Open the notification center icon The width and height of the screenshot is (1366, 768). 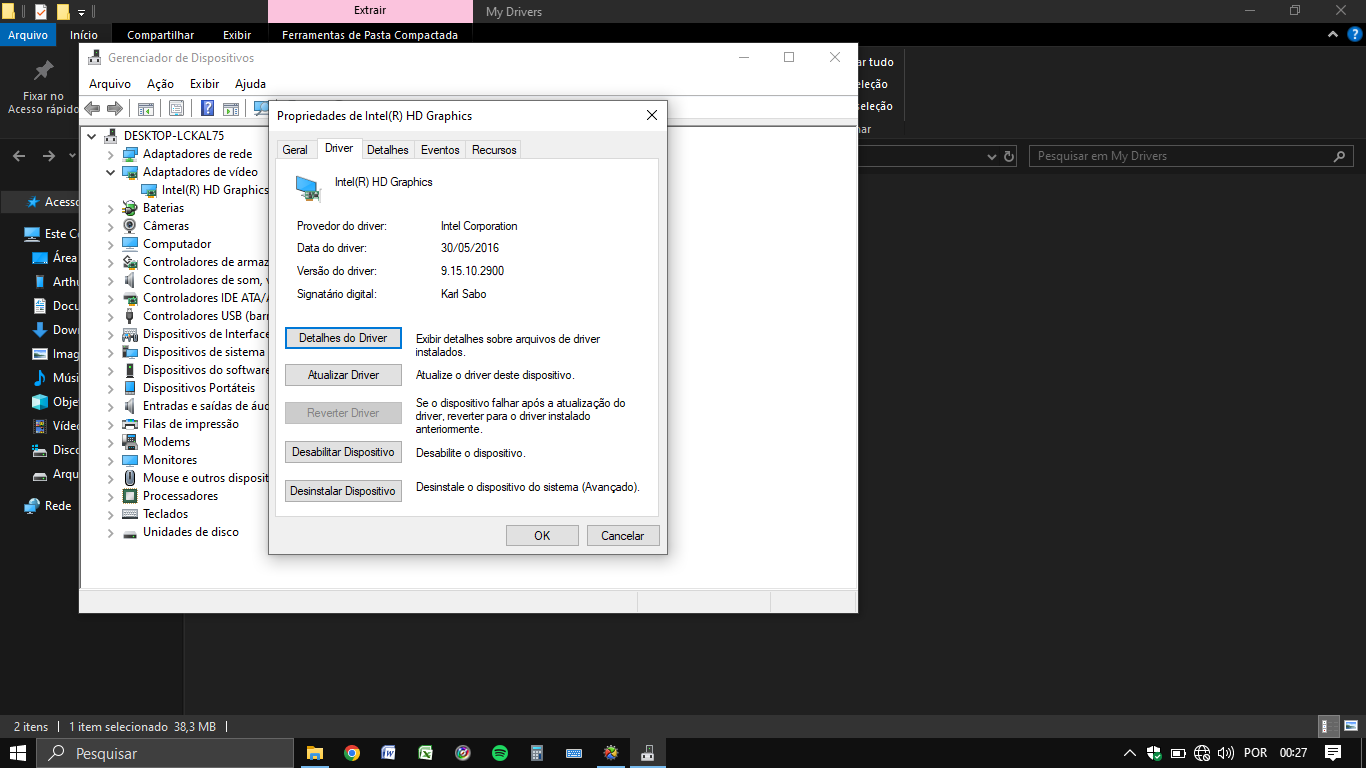[x=1332, y=753]
